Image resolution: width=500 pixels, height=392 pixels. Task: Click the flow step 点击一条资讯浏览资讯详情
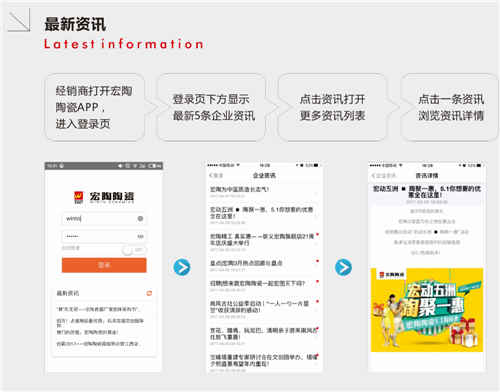click(450, 107)
